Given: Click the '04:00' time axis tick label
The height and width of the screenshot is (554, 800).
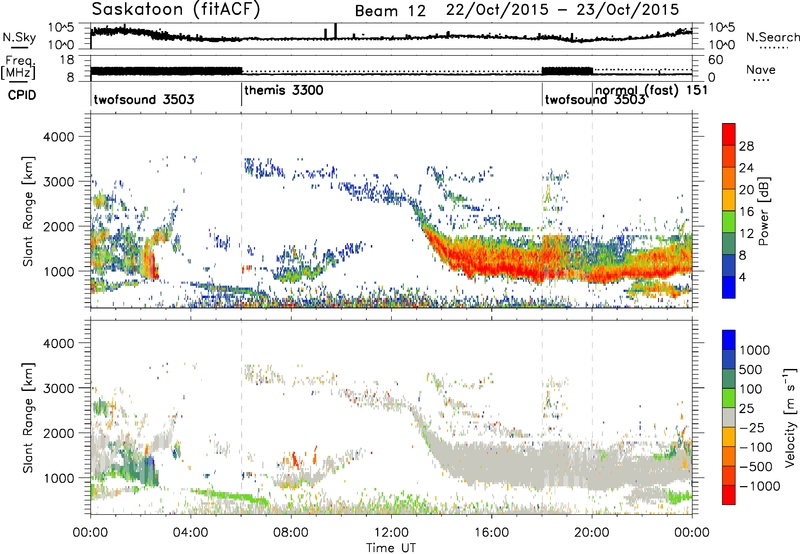Looking at the screenshot, I should click(x=190, y=533).
